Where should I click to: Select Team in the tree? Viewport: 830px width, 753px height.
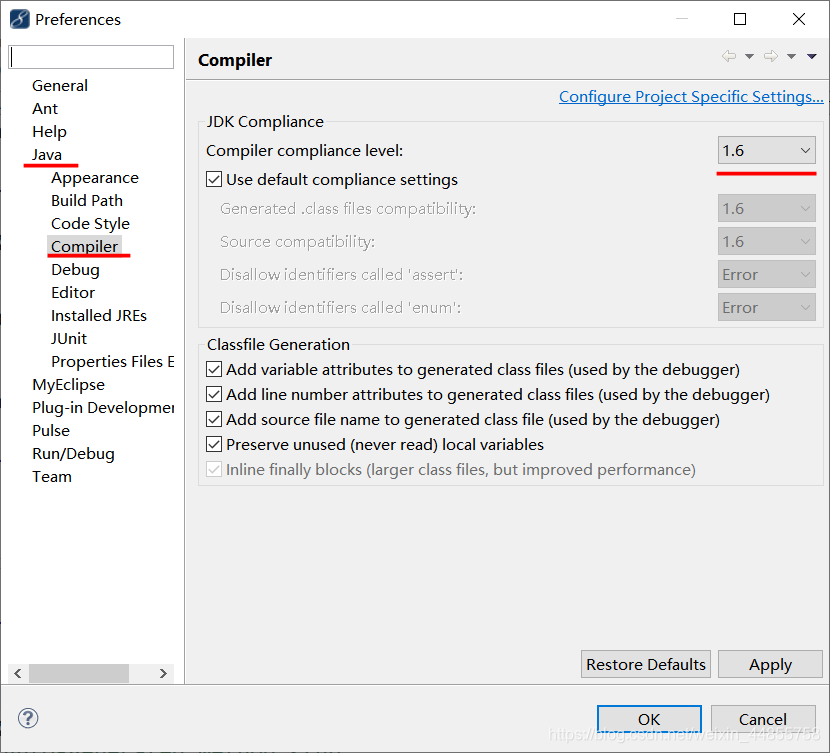[x=52, y=477]
